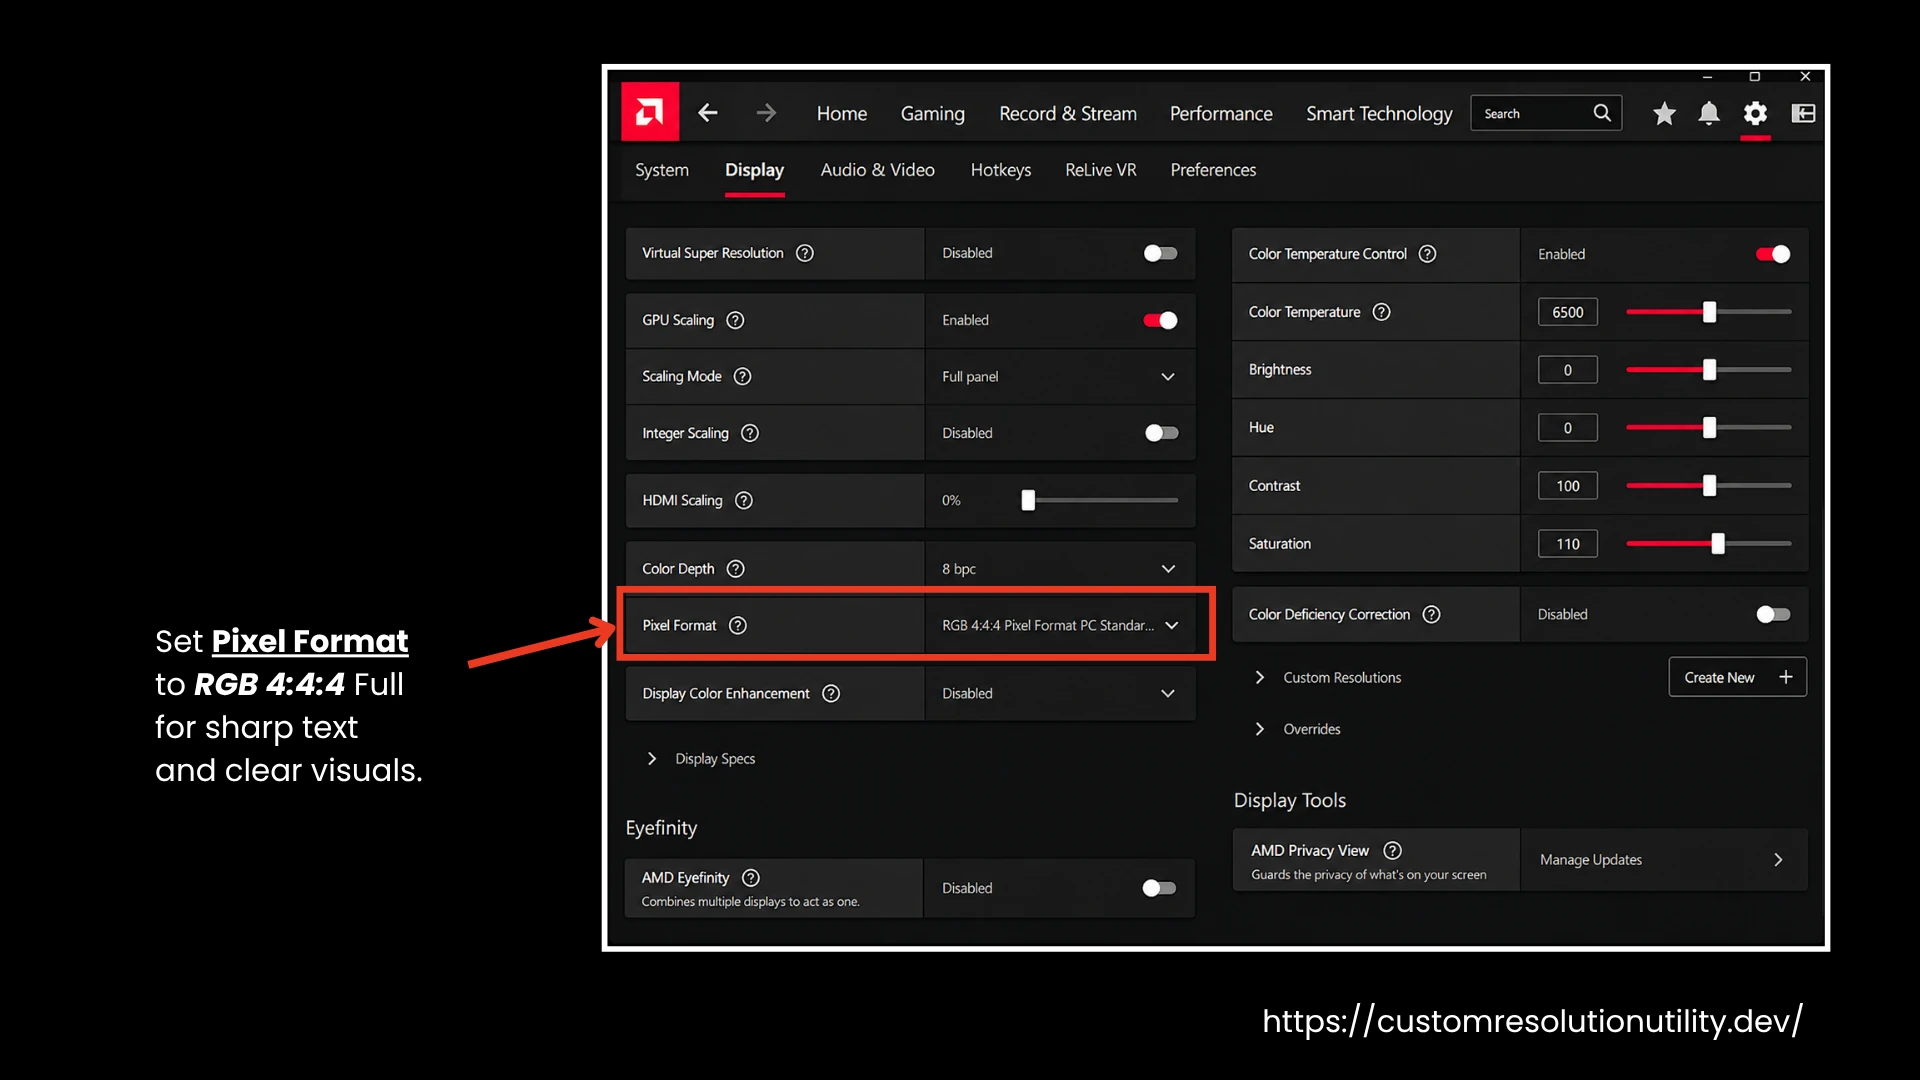The width and height of the screenshot is (1920, 1080).
Task: Show help for AMD Privacy View
Action: 1393,850
